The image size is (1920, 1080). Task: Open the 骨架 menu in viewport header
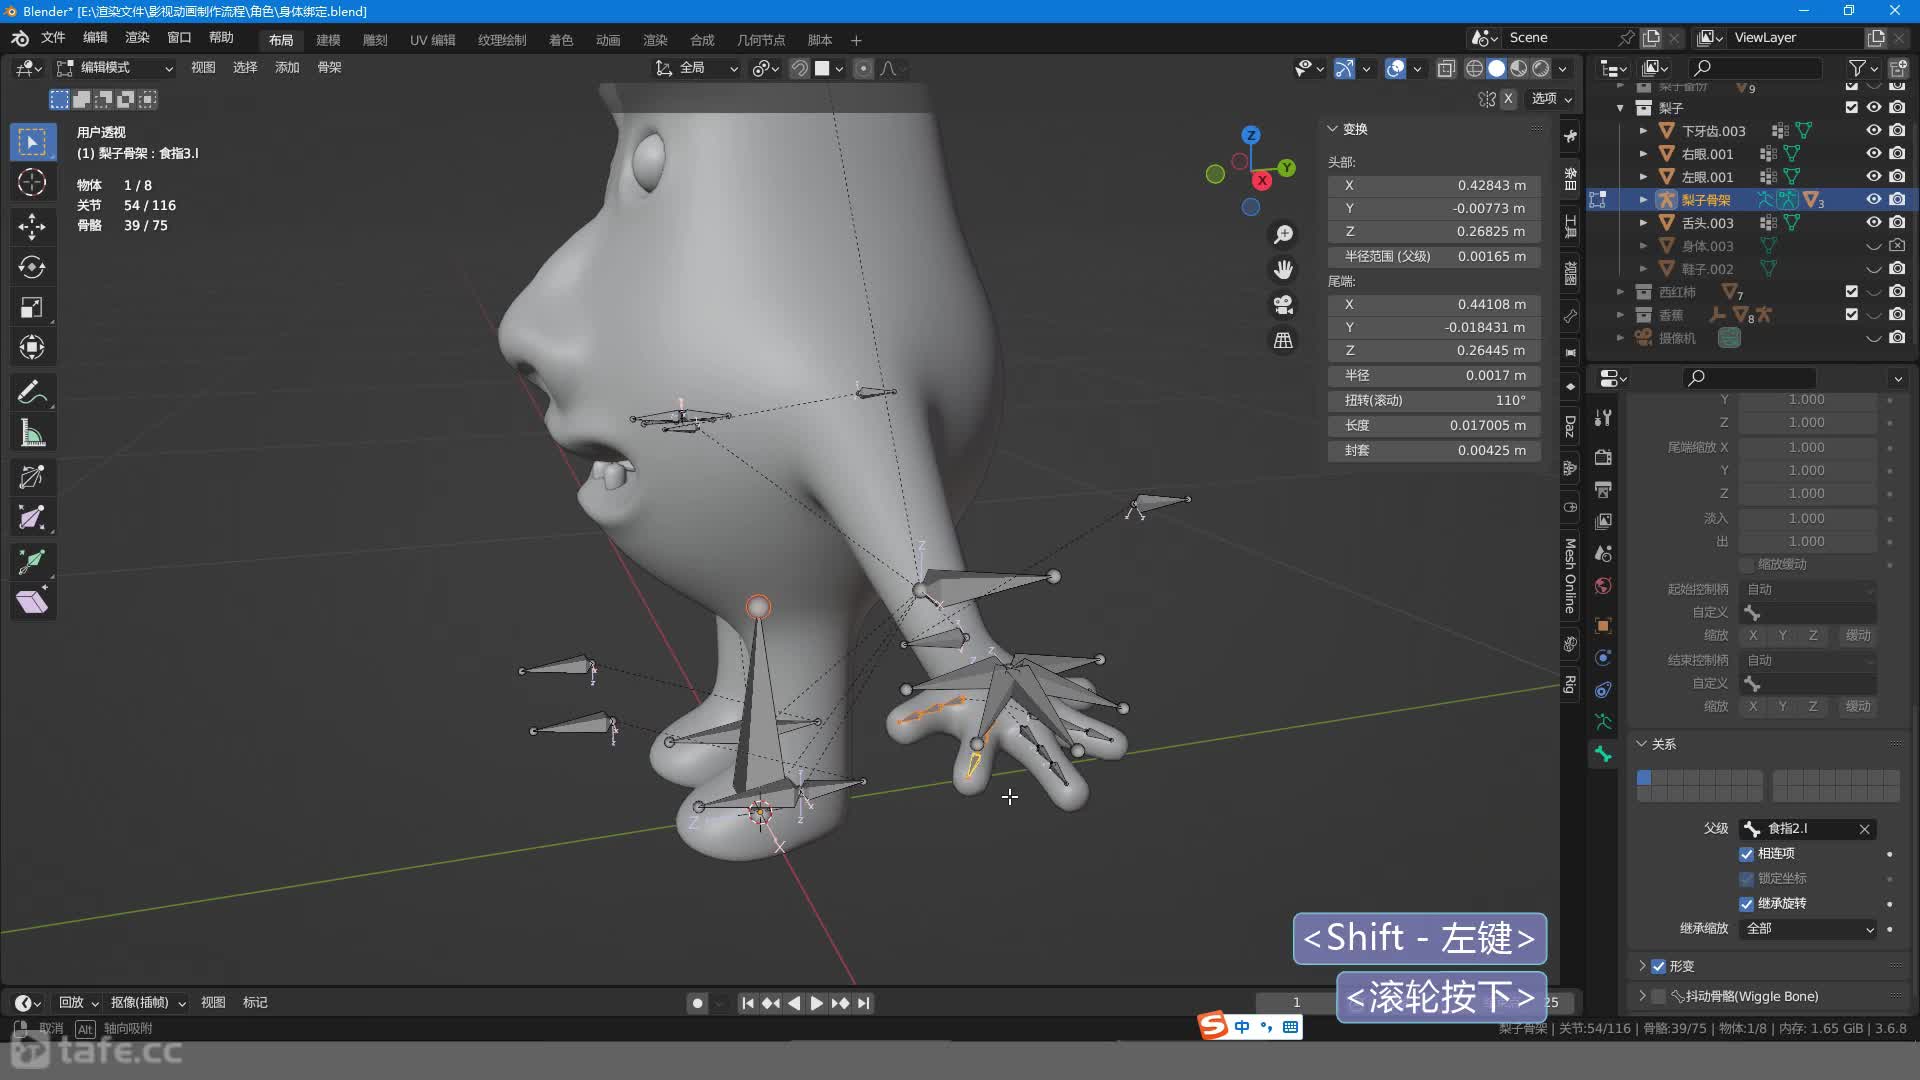point(329,67)
